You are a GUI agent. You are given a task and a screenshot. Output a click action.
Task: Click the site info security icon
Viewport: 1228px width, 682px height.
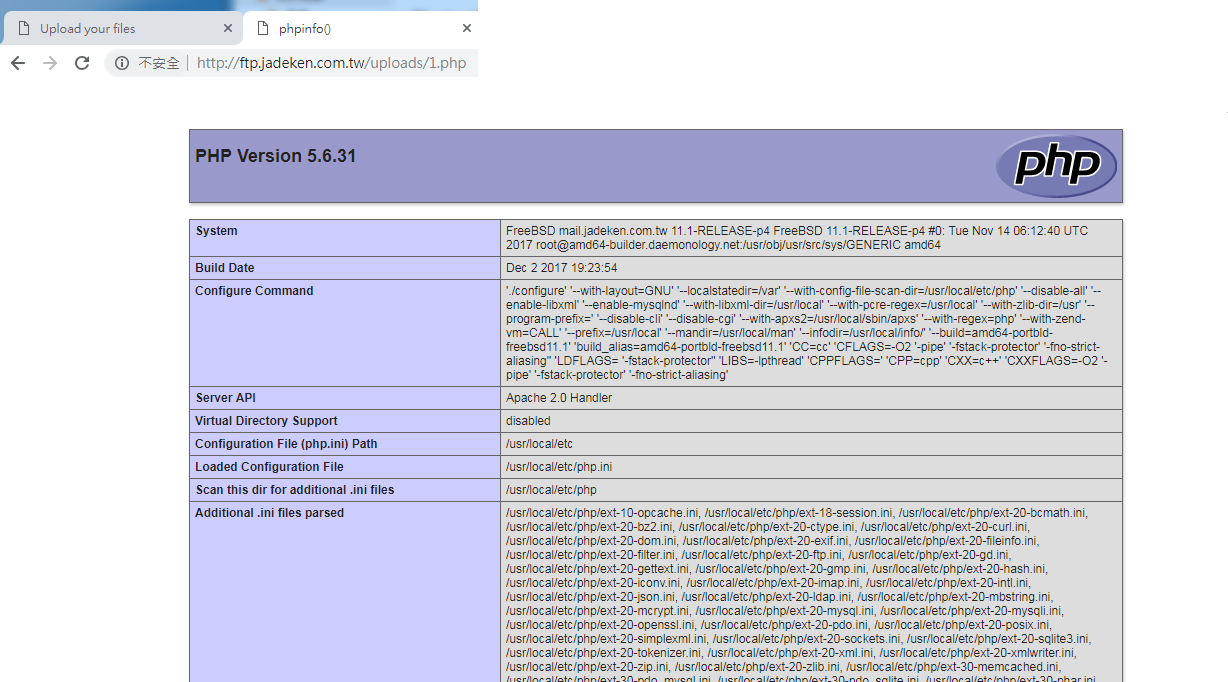click(x=122, y=63)
